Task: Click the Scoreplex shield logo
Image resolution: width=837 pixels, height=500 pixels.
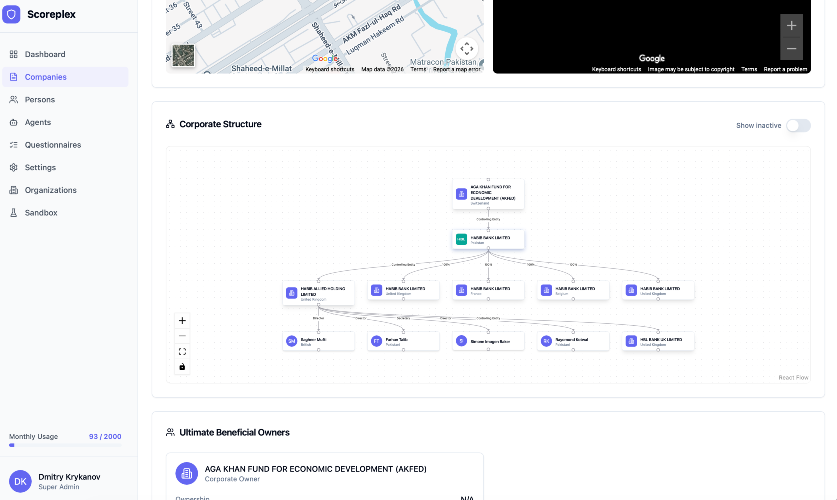Action: (13, 14)
